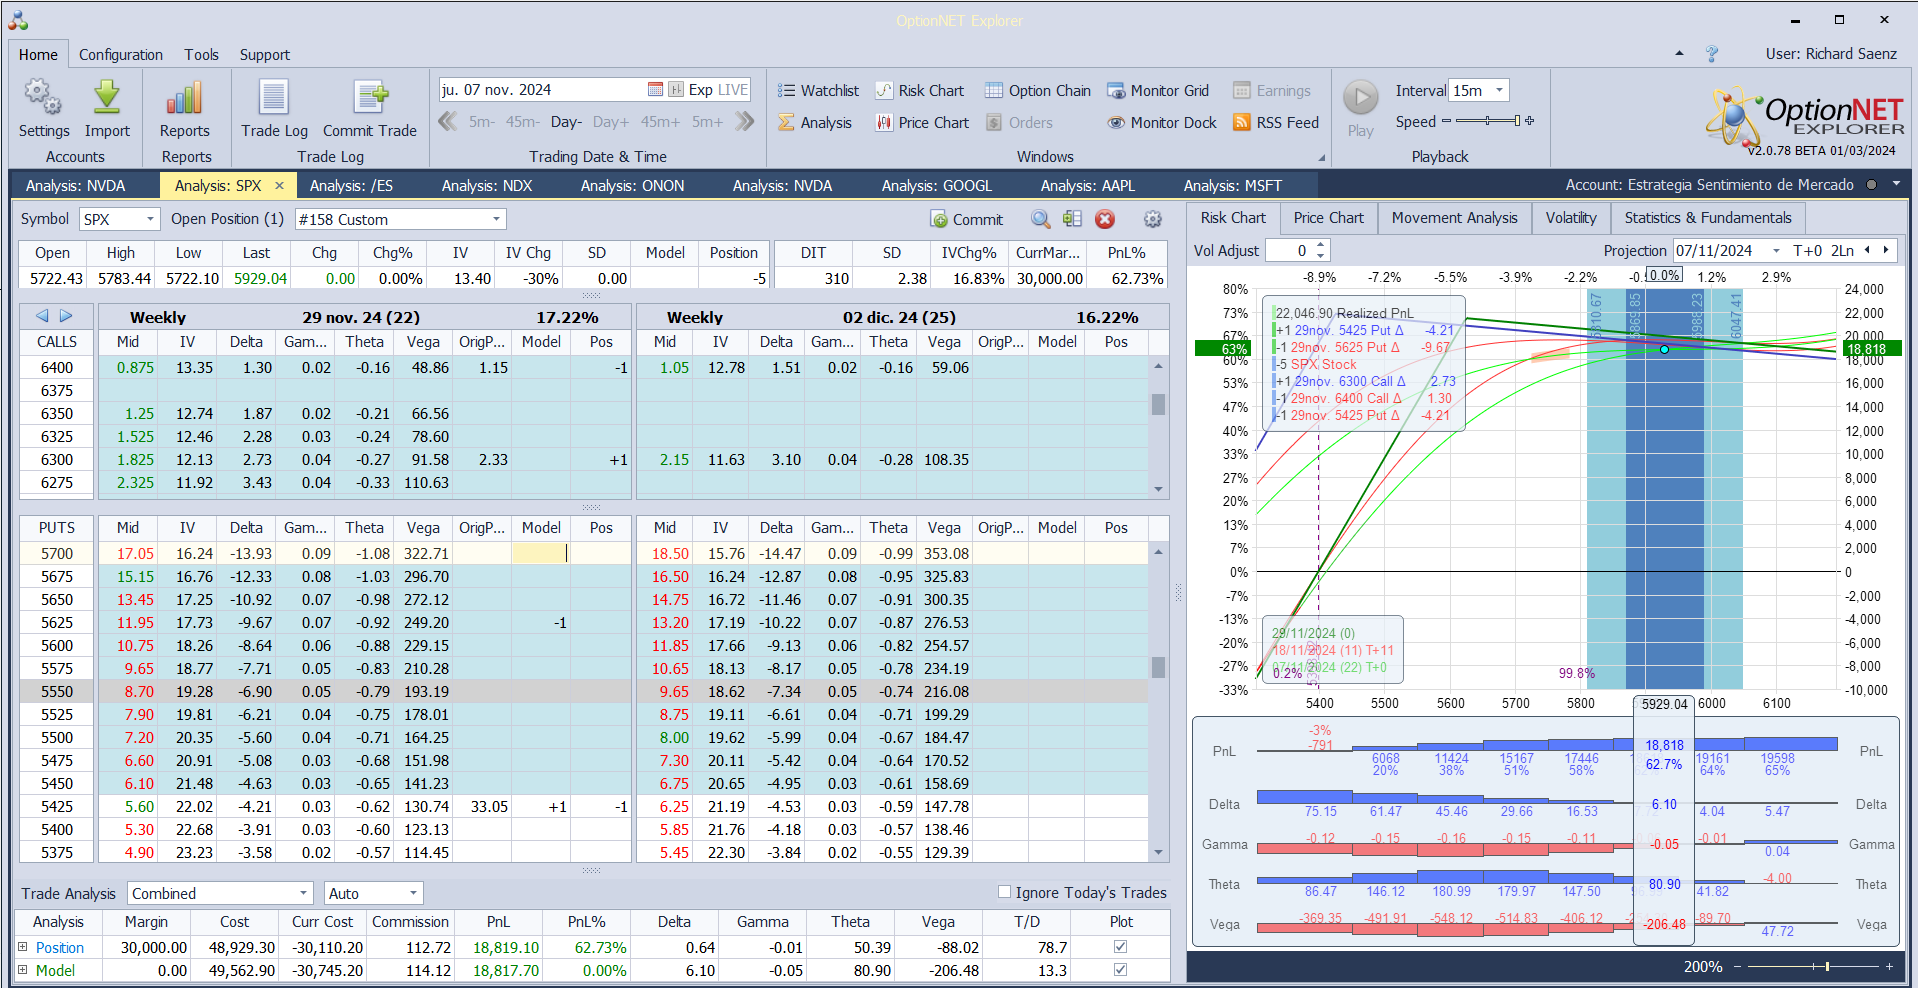This screenshot has height=988, width=1918.
Task: Switch to the Configuration ribbon tab
Action: click(x=120, y=55)
